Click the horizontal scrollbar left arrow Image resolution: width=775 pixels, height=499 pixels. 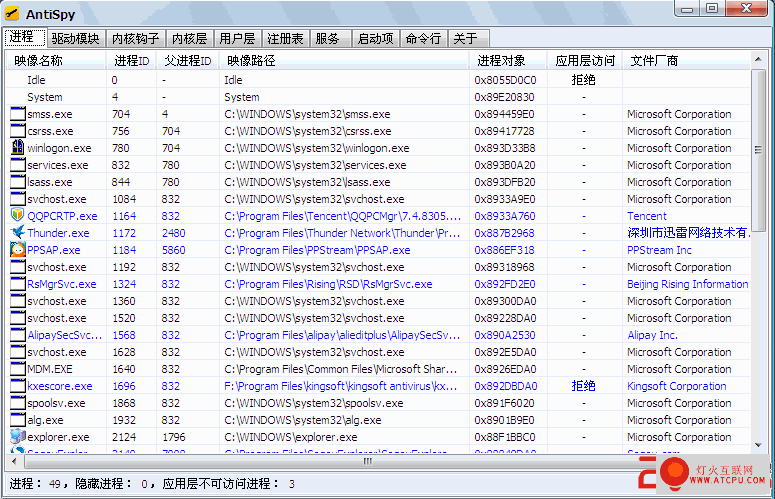[14, 461]
